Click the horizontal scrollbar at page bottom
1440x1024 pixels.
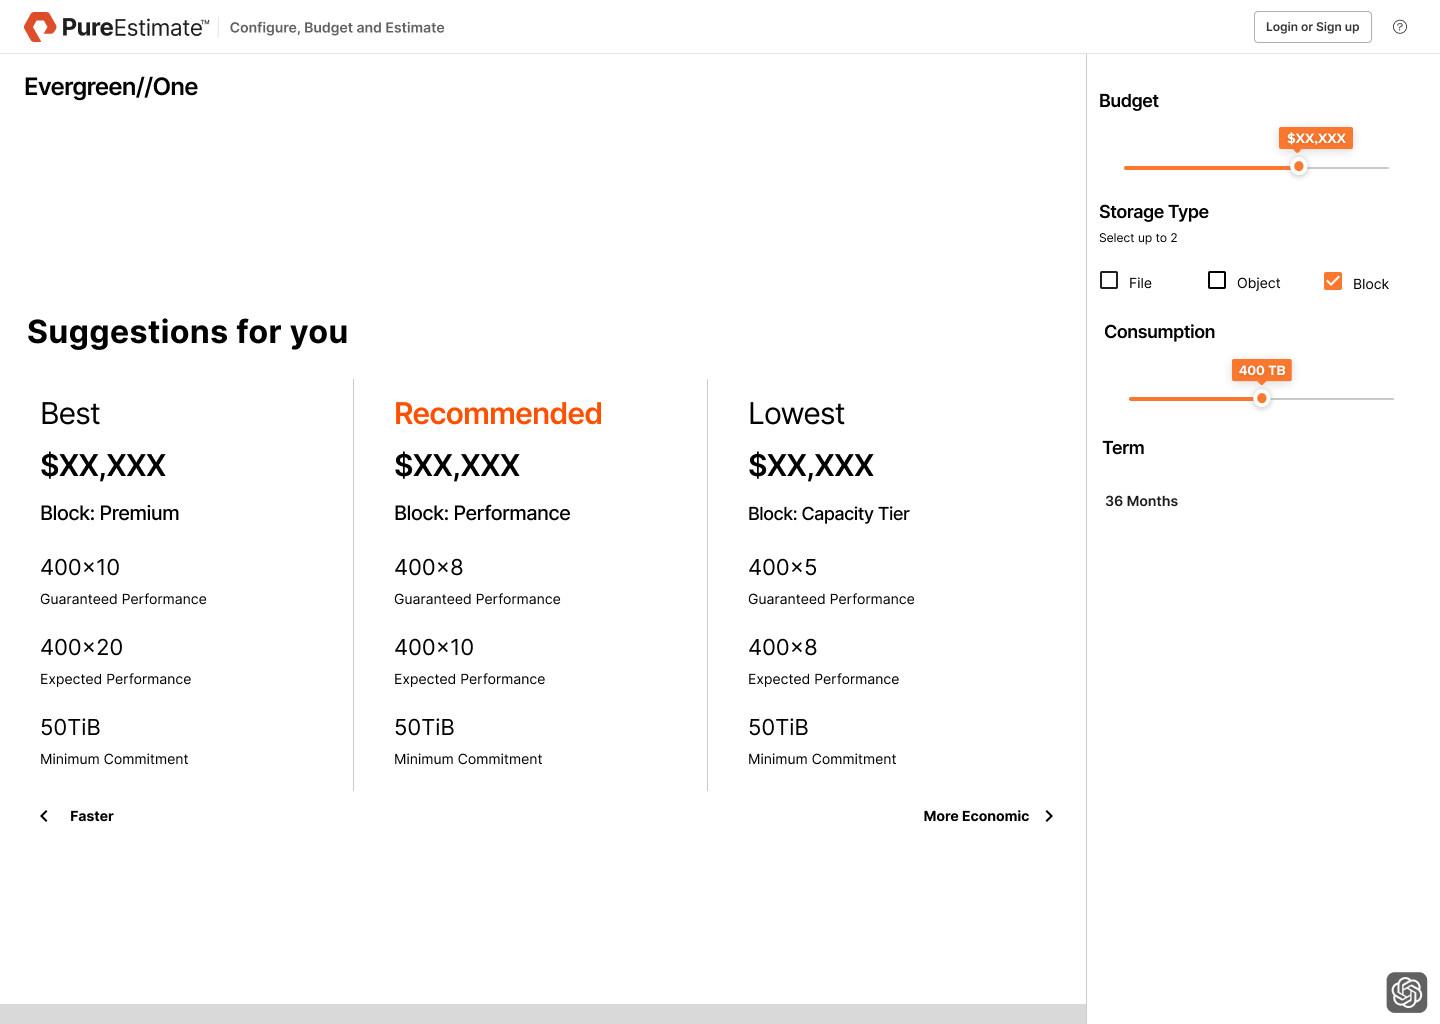tap(542, 1013)
